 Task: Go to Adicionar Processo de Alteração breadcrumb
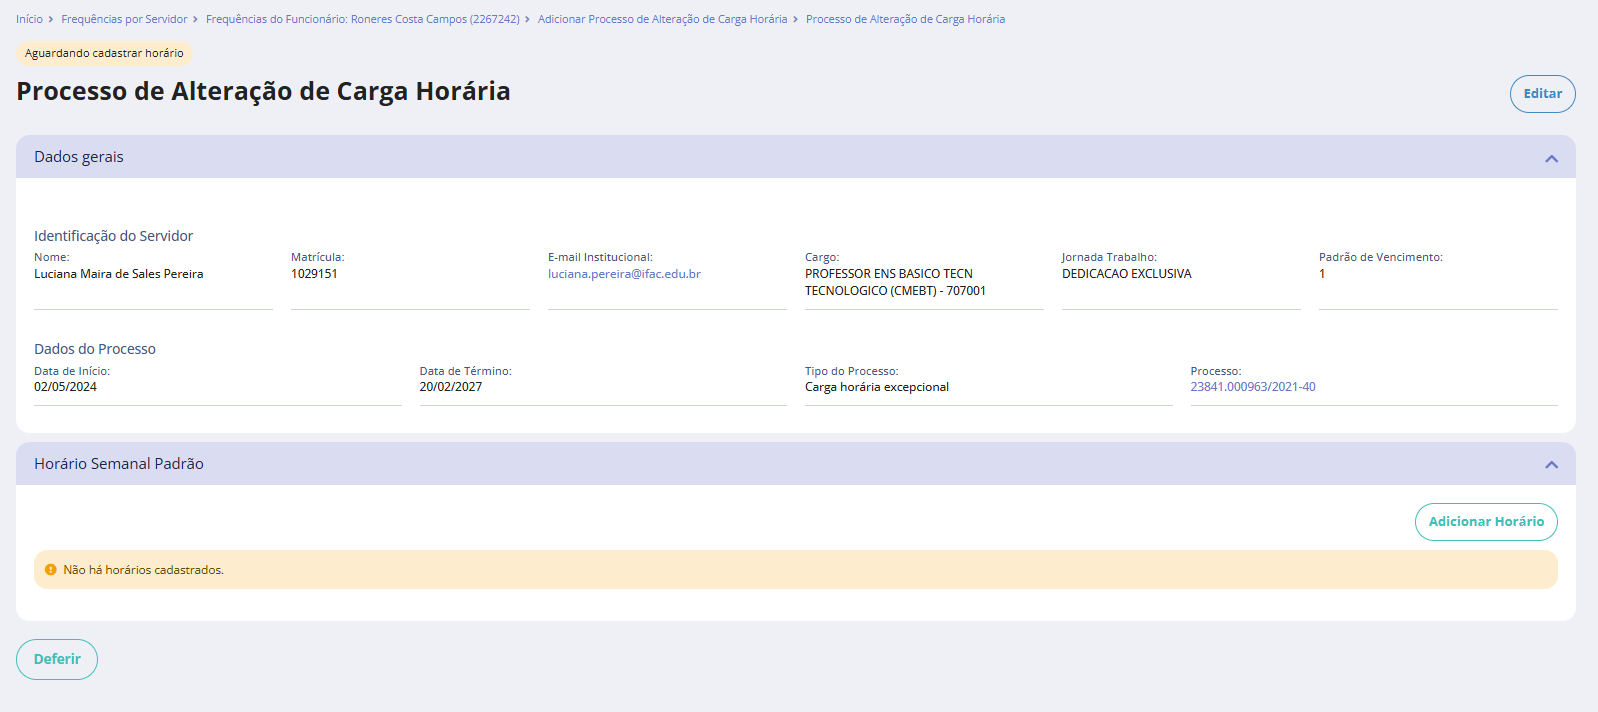pos(662,19)
